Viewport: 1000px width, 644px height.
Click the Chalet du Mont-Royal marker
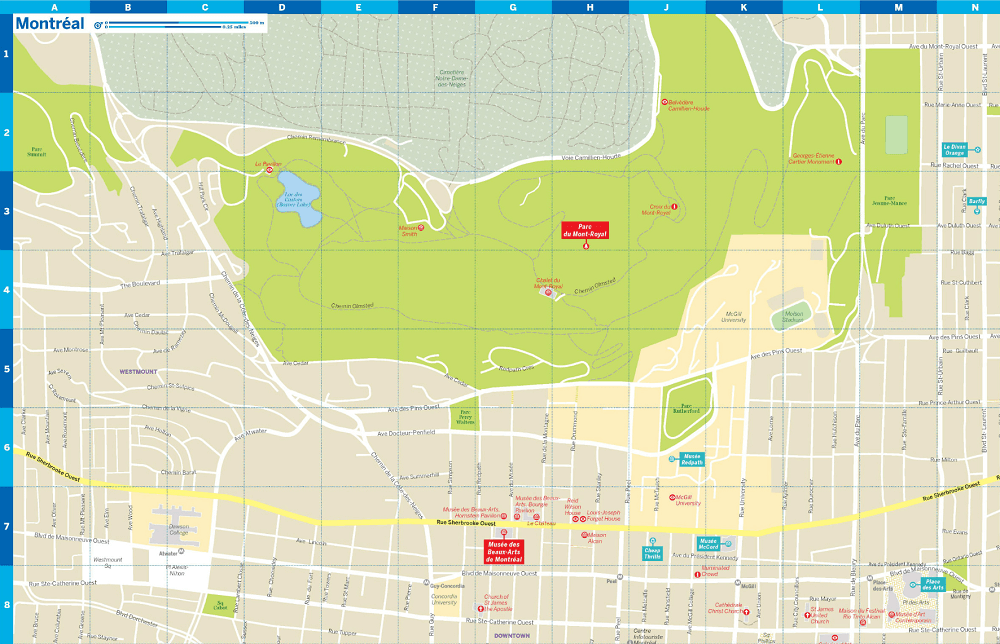point(547,292)
